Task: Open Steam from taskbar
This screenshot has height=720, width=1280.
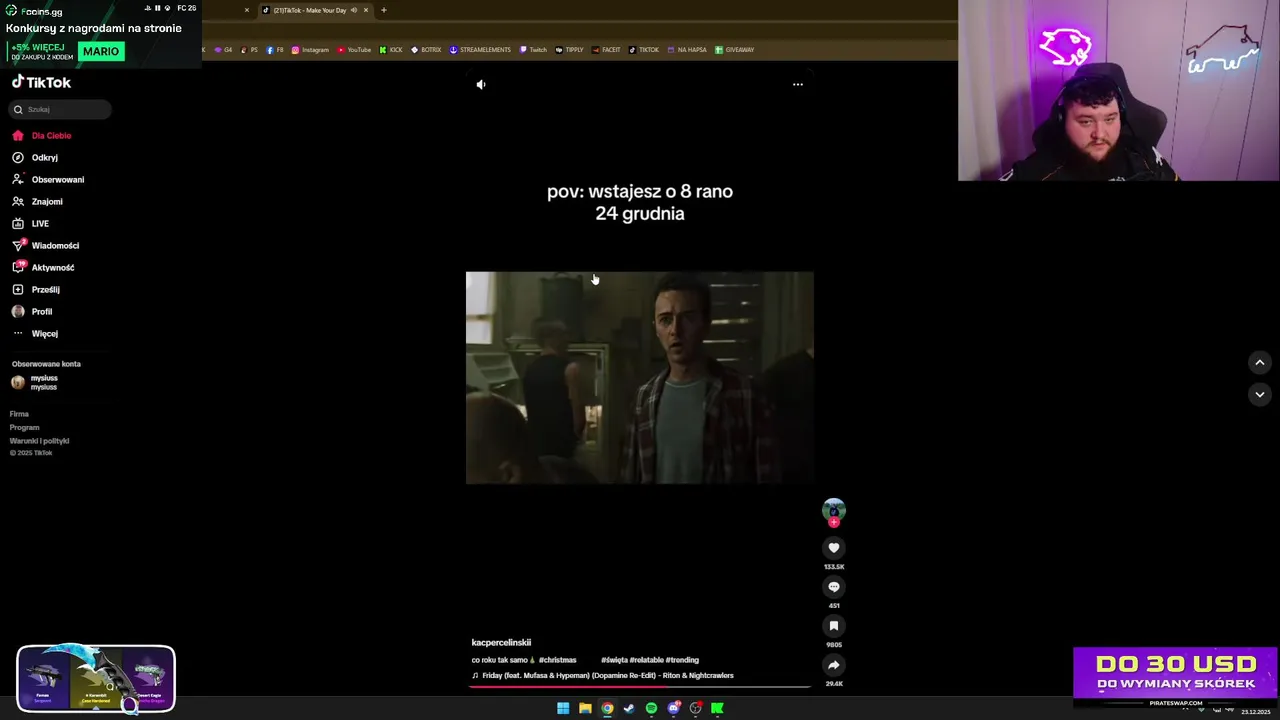Action: (x=629, y=708)
